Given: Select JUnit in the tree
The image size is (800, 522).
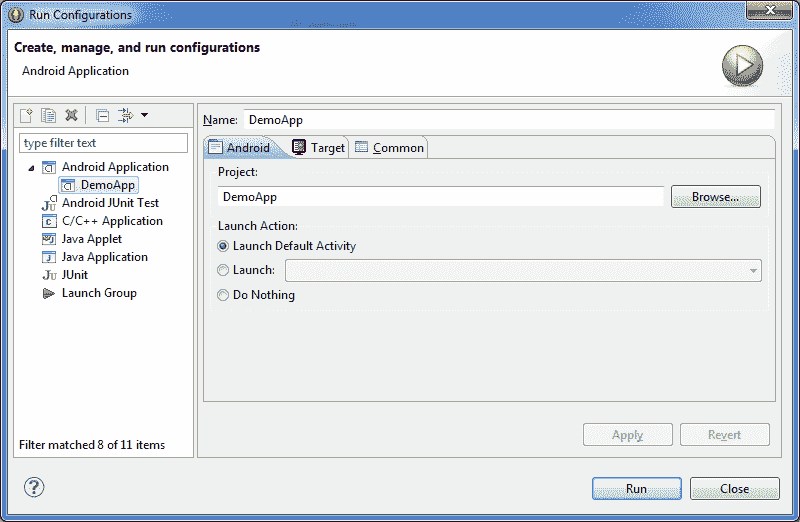Looking at the screenshot, I should point(74,275).
